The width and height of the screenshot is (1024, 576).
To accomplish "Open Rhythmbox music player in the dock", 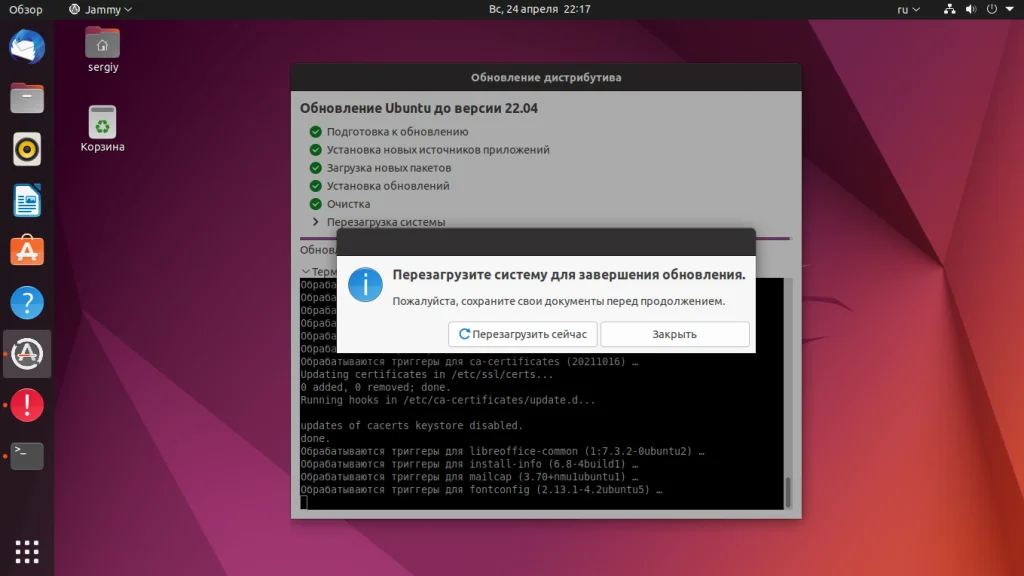I will coord(26,148).
